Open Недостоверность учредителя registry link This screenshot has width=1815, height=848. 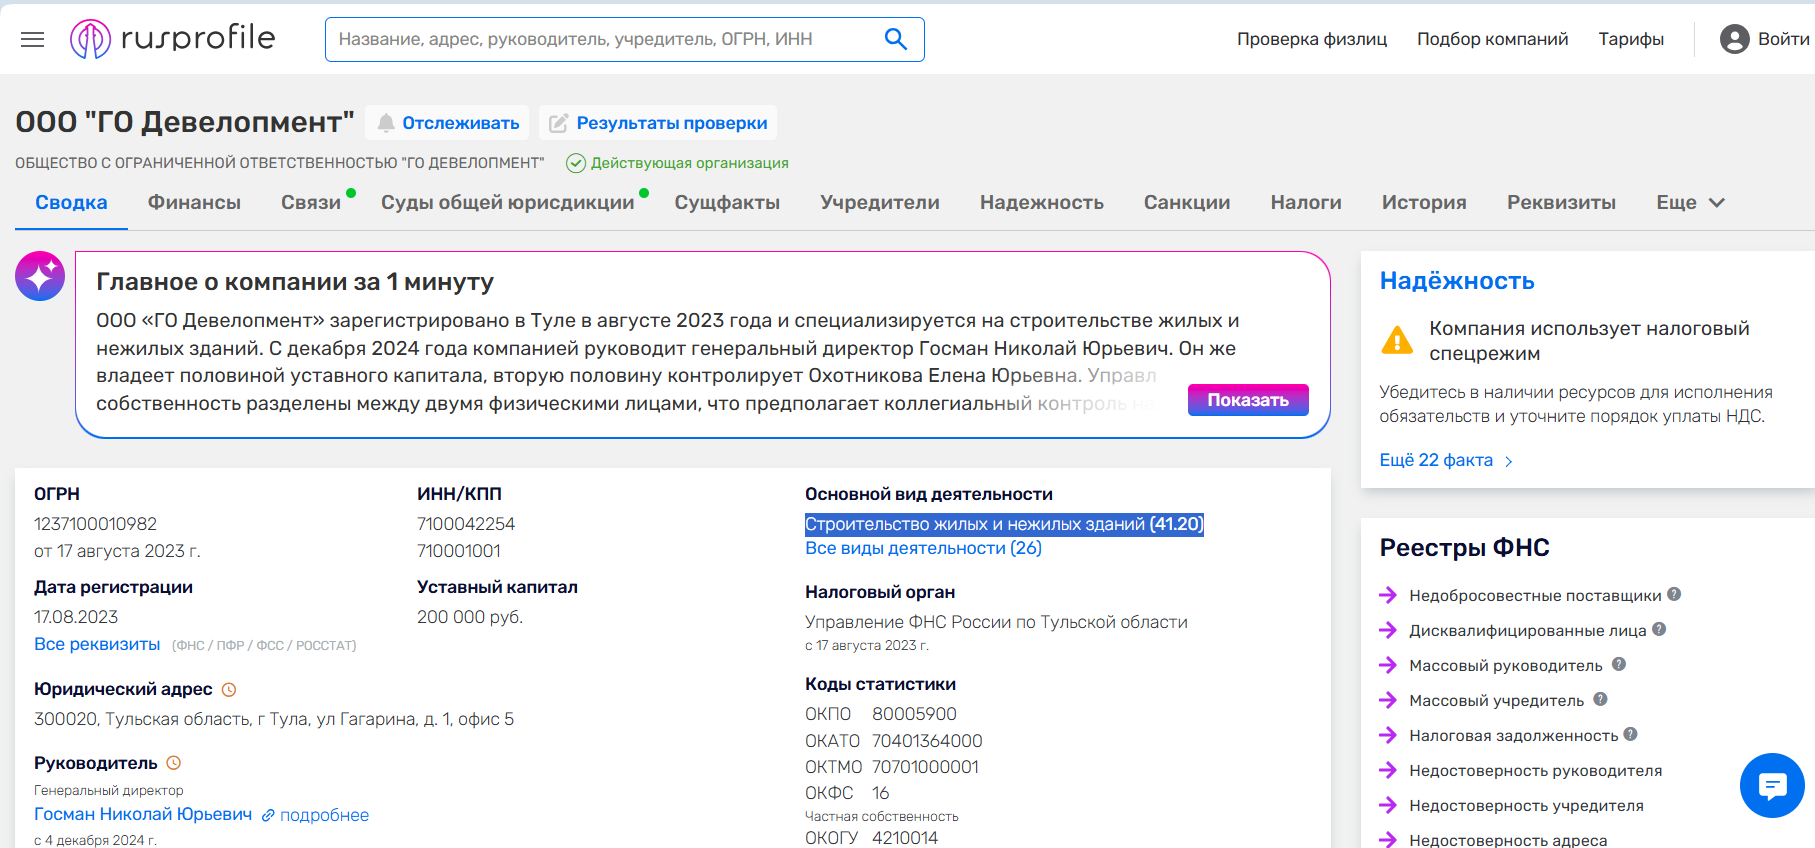click(1526, 806)
